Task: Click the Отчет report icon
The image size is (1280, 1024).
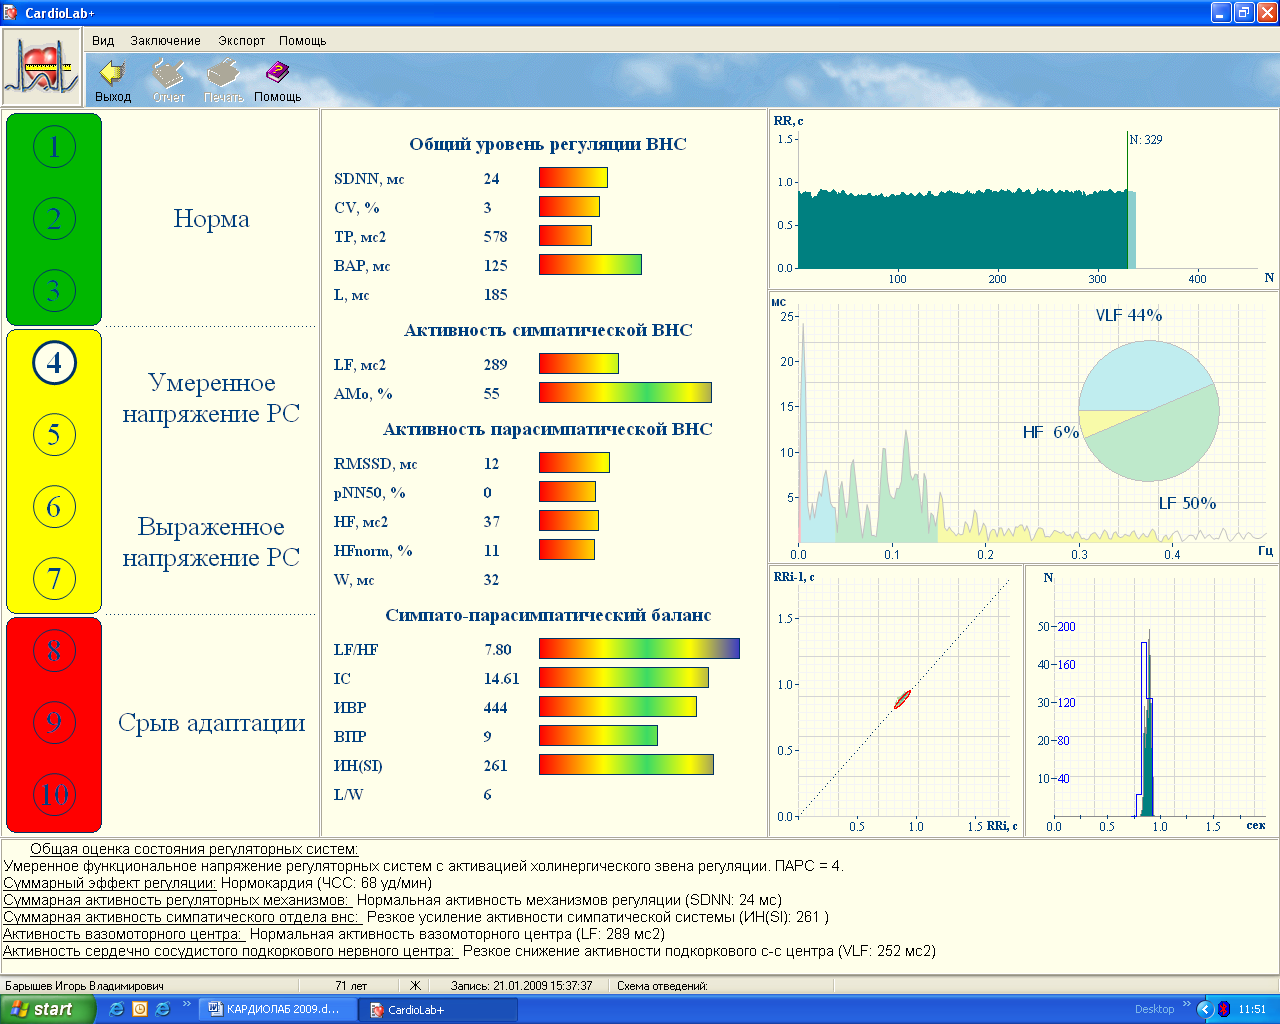Action: tap(169, 74)
